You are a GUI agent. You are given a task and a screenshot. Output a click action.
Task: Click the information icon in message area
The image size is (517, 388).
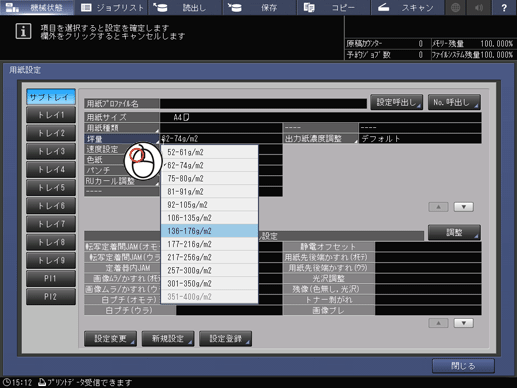click(23, 31)
